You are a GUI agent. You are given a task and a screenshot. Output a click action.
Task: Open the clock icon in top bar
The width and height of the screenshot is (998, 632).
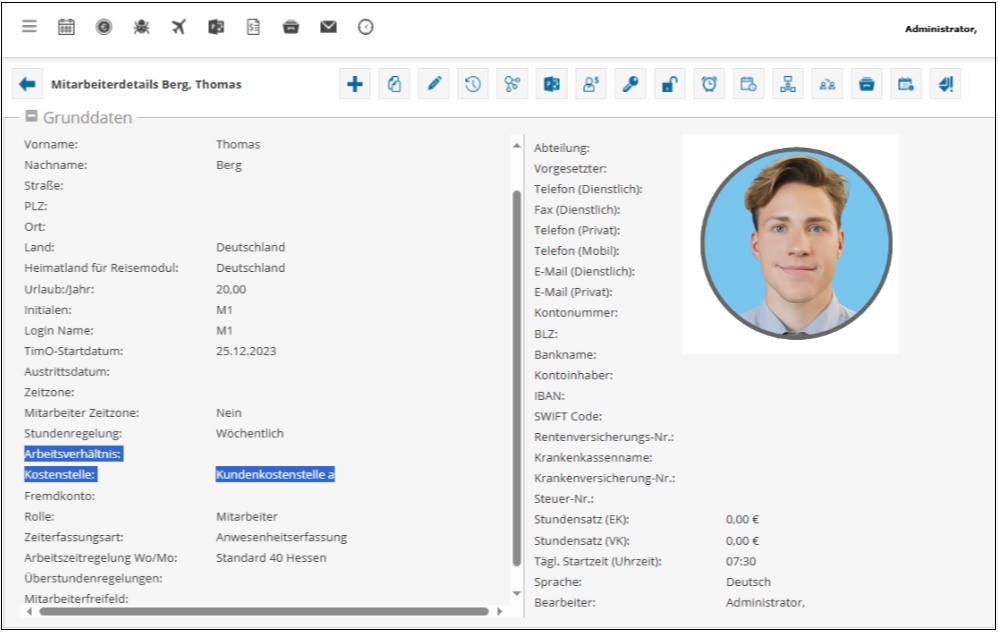[366, 27]
